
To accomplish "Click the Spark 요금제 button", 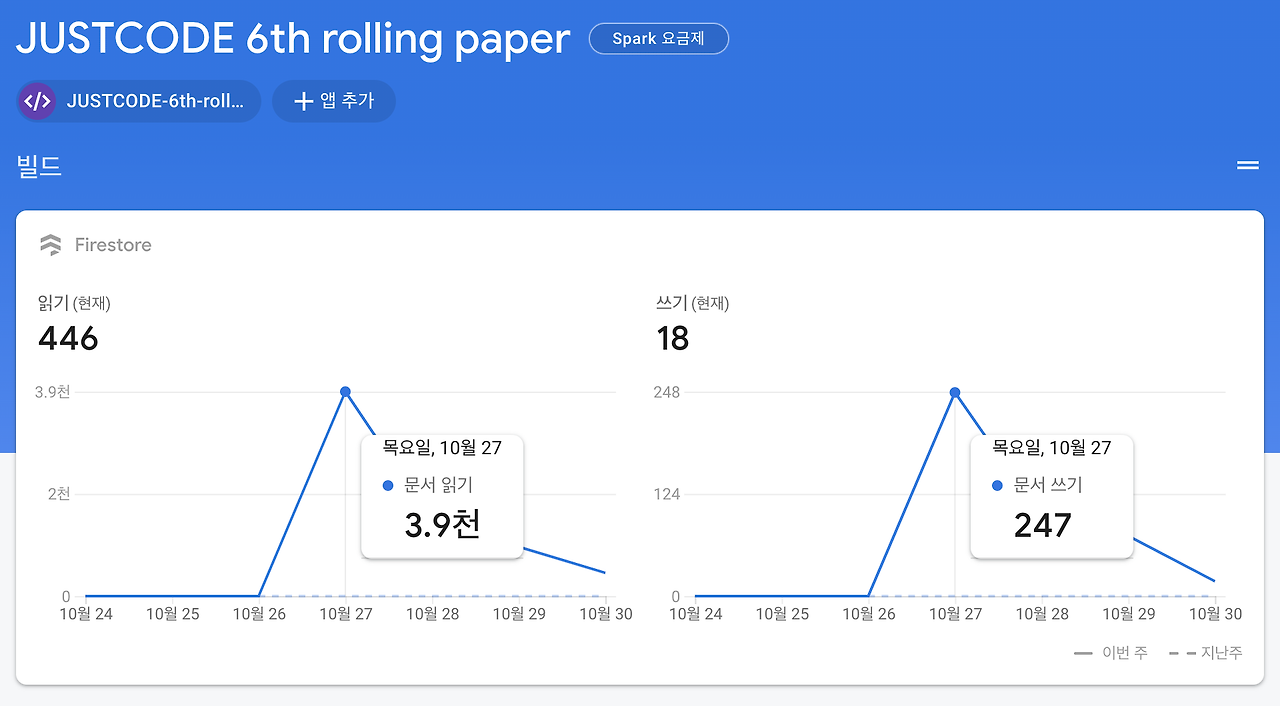I will coord(658,38).
